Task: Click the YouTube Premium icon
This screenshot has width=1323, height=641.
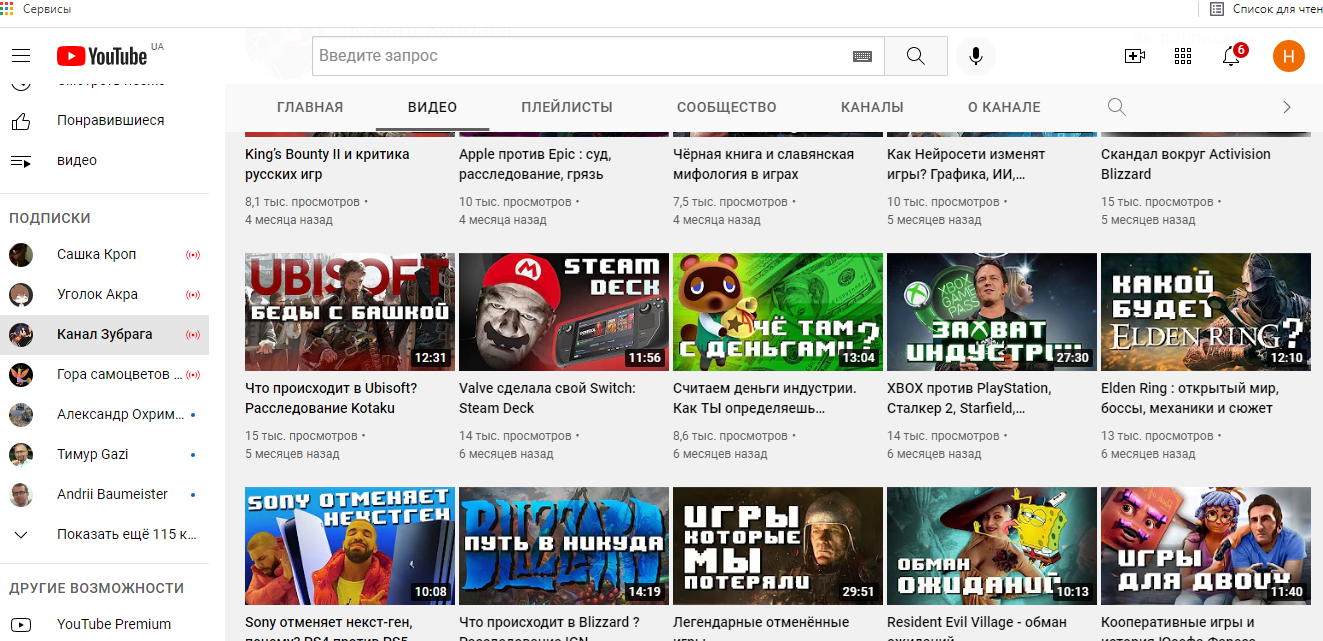Action: coord(21,624)
